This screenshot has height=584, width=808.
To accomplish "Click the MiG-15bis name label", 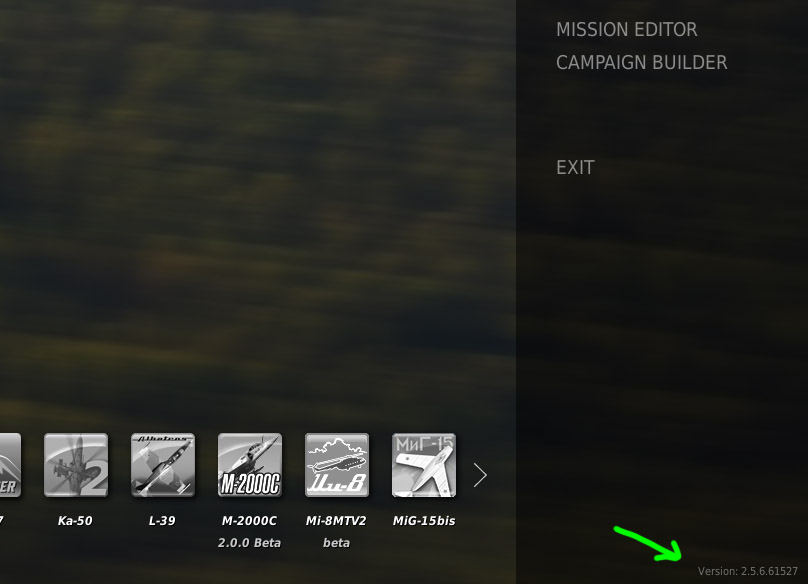I will 424,521.
